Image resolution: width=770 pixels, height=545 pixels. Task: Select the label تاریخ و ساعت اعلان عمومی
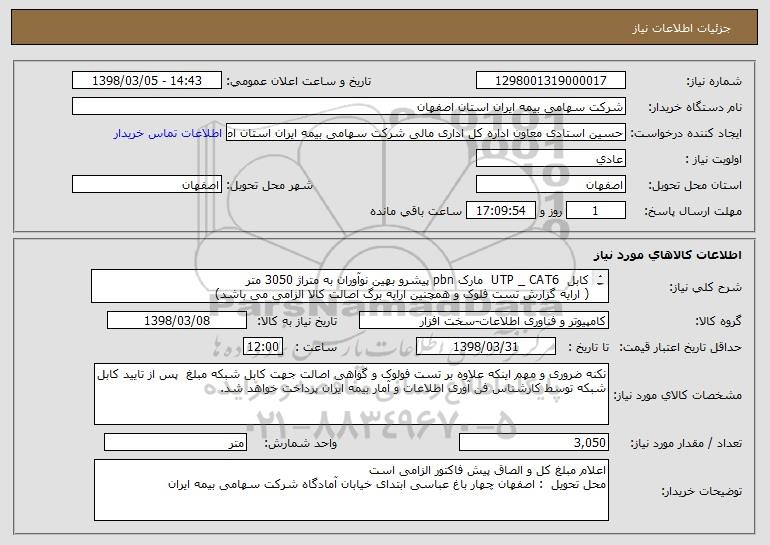[x=299, y=81]
